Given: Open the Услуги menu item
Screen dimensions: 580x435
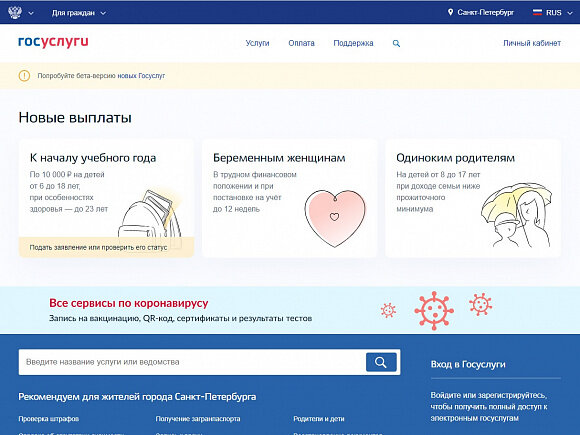Looking at the screenshot, I should click(257, 43).
